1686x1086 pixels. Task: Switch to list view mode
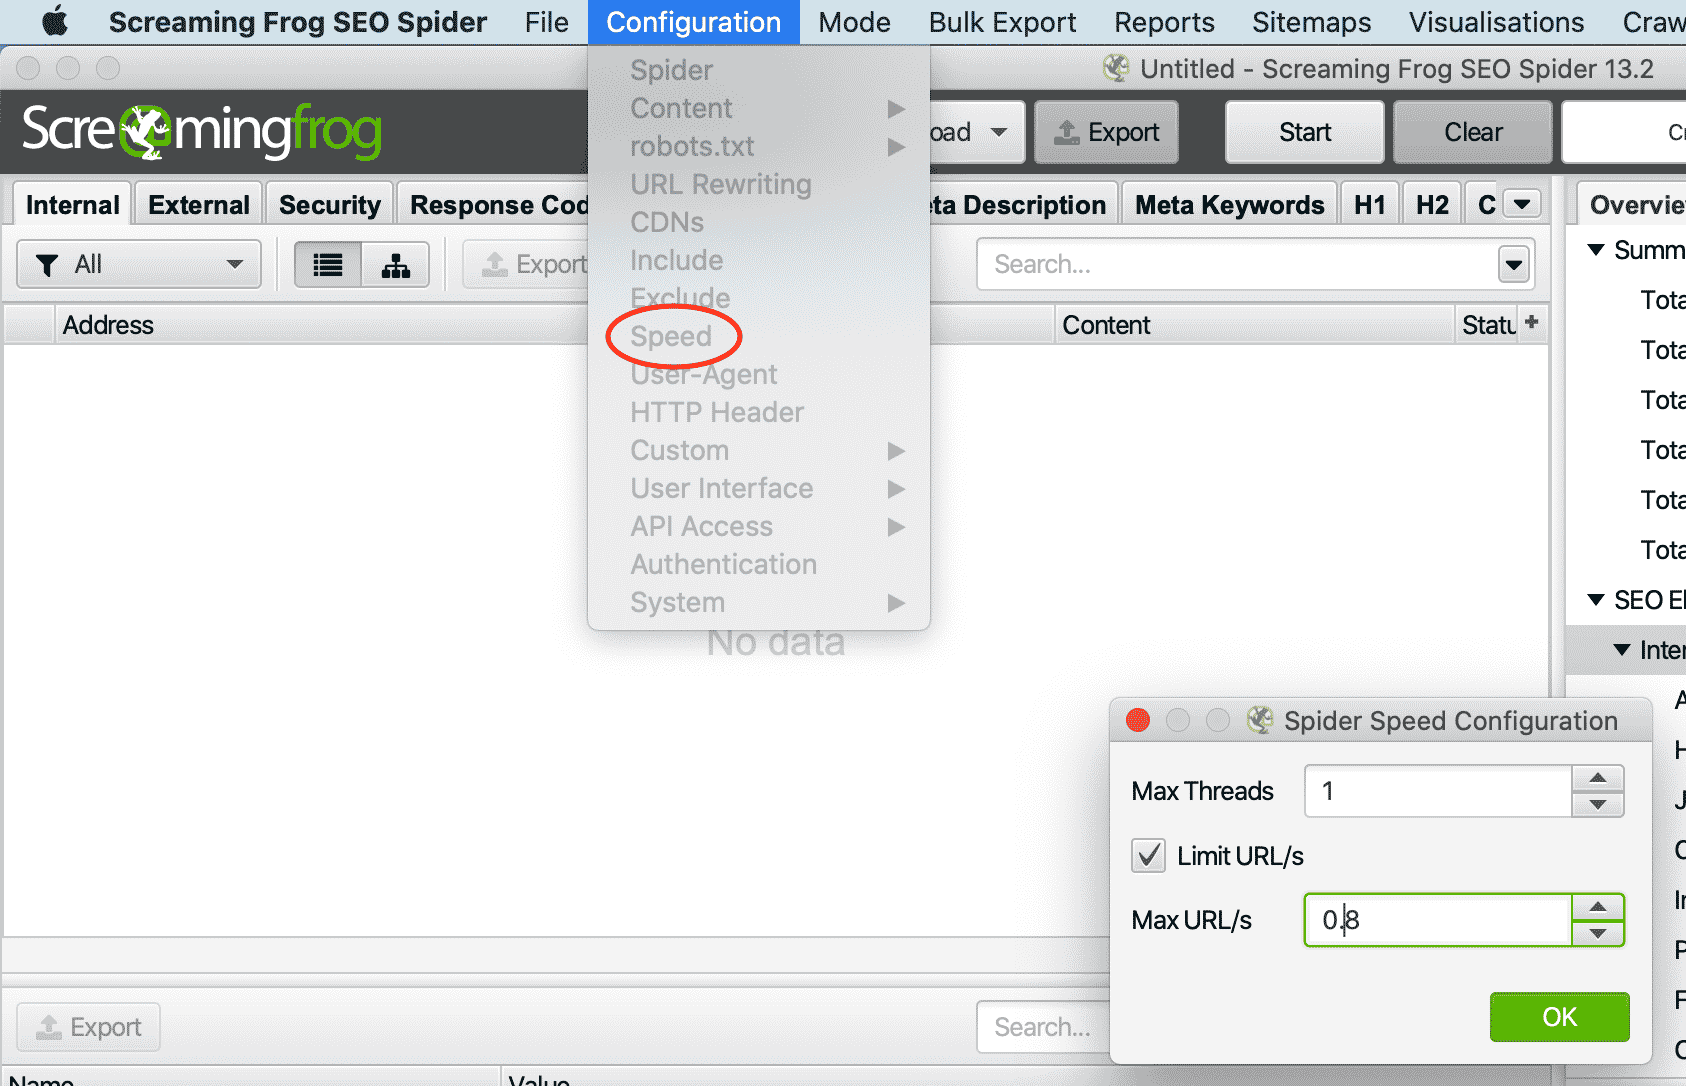(328, 265)
